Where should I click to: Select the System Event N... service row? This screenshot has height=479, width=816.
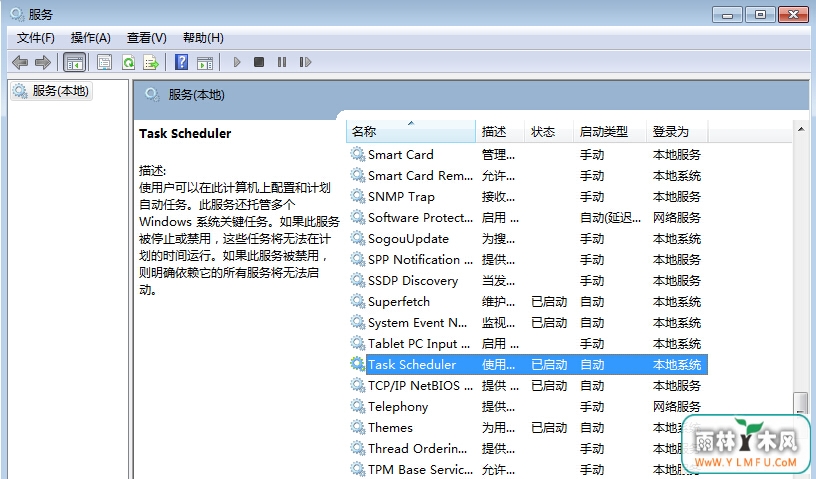click(x=527, y=322)
